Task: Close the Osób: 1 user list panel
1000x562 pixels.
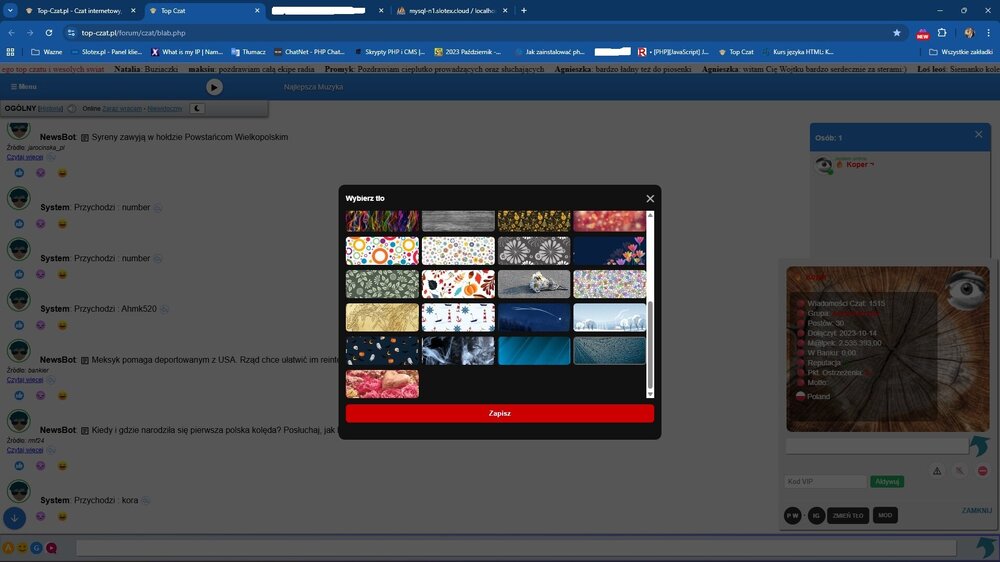Action: [x=978, y=134]
